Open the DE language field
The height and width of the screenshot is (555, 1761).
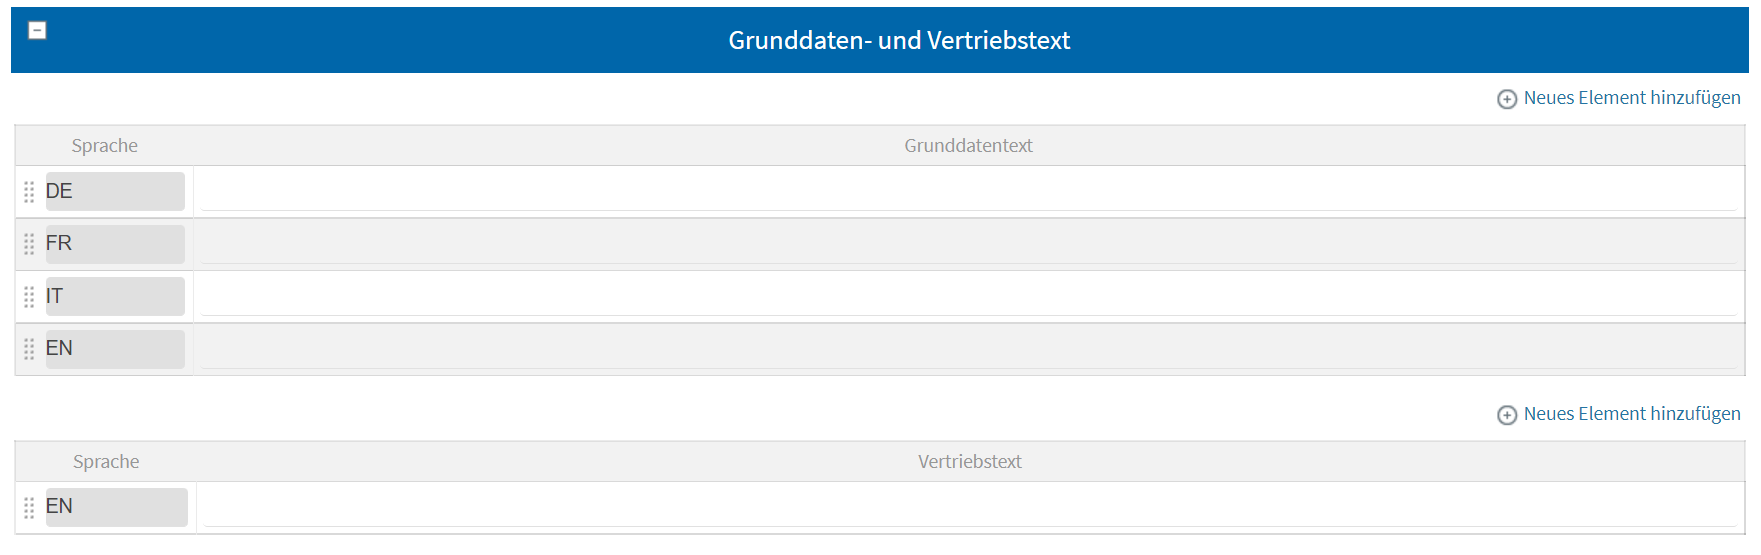click(115, 191)
